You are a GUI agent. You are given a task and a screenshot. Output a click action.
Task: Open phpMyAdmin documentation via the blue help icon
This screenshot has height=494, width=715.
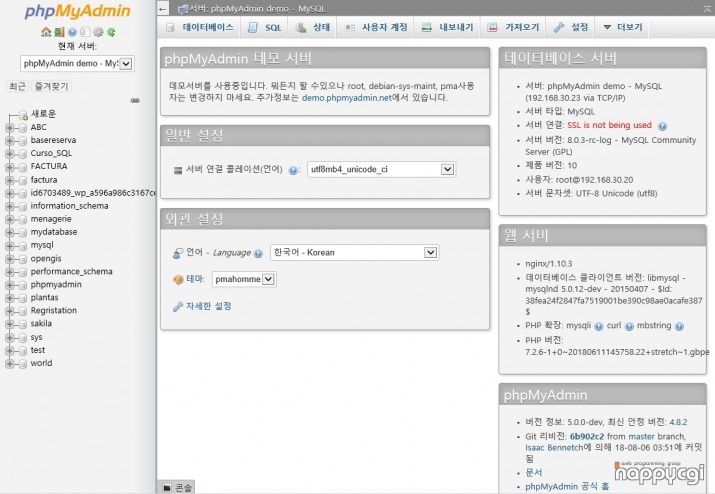(x=72, y=32)
